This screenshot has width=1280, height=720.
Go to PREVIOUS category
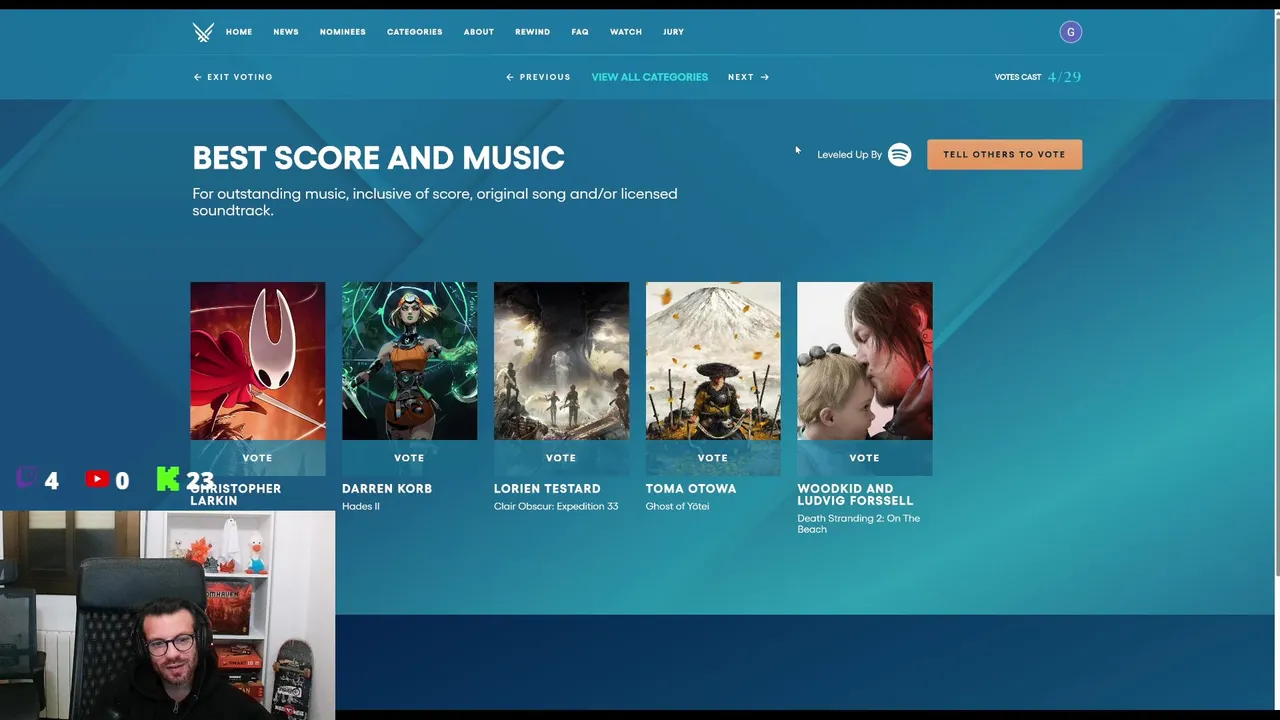pos(538,77)
